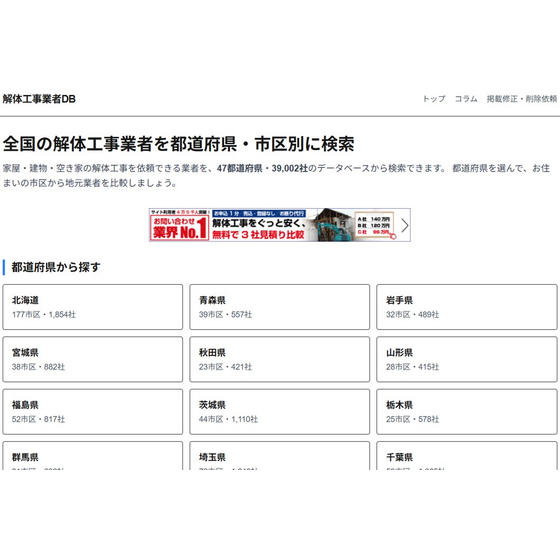Open the 解体工事業者DB site logo

coord(39,99)
